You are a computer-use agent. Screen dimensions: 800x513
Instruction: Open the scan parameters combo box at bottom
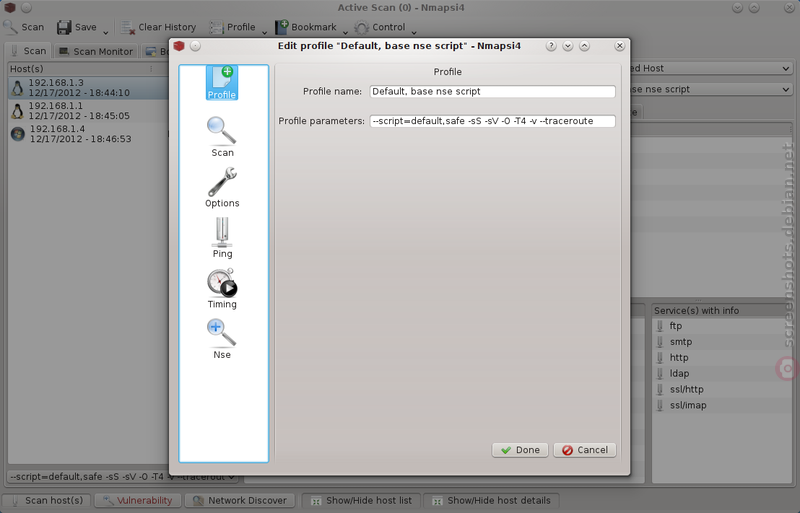[122, 477]
